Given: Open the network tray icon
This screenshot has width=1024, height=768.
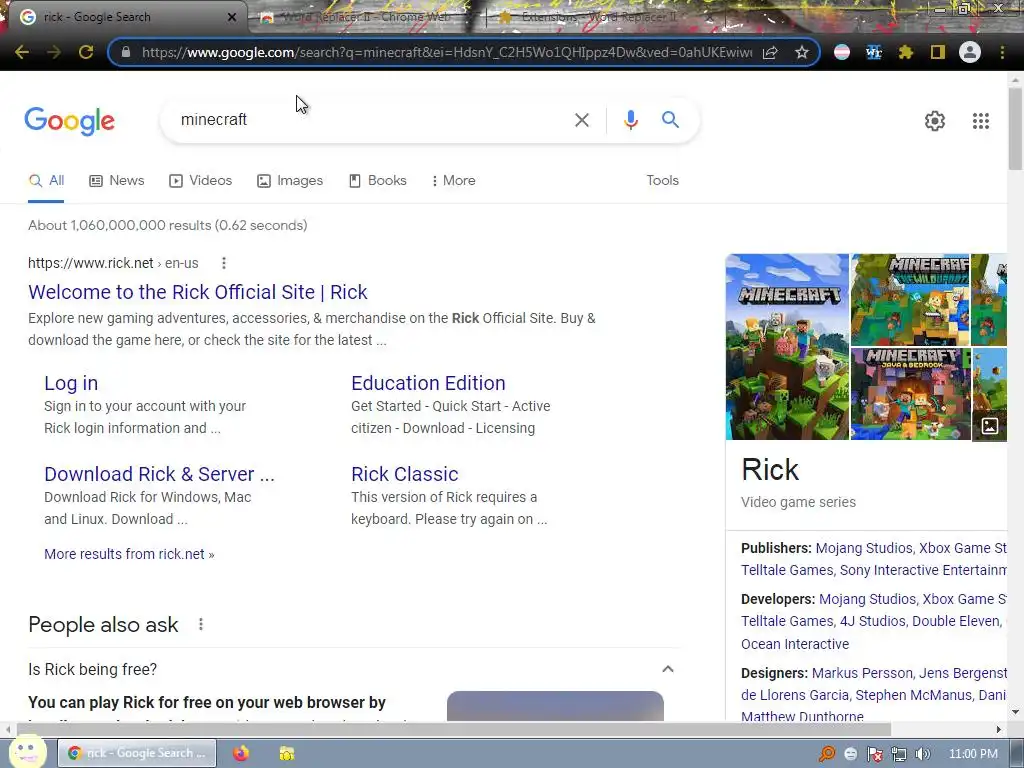Looking at the screenshot, I should pos(899,754).
